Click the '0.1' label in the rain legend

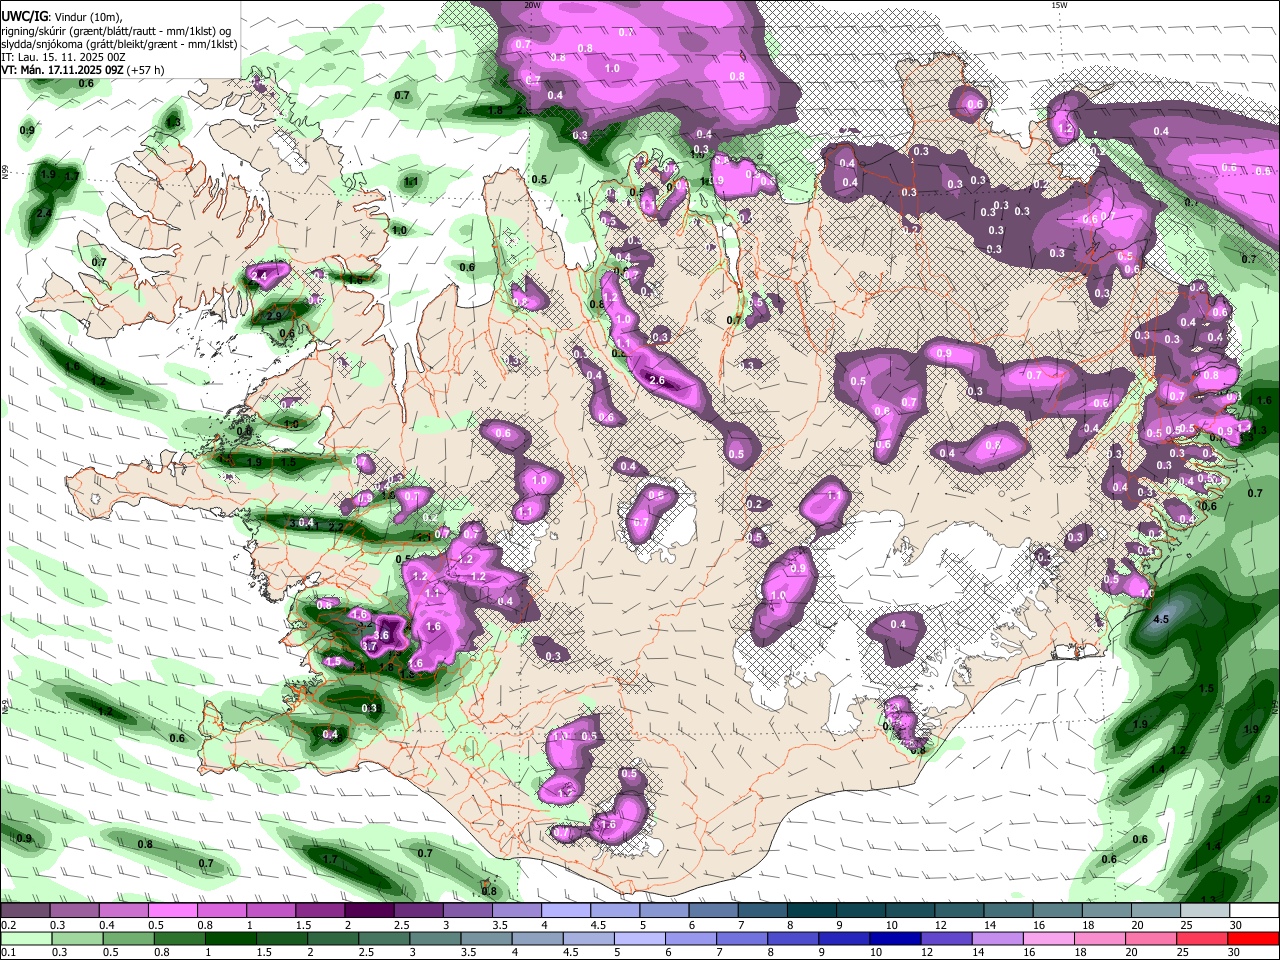coord(9,952)
